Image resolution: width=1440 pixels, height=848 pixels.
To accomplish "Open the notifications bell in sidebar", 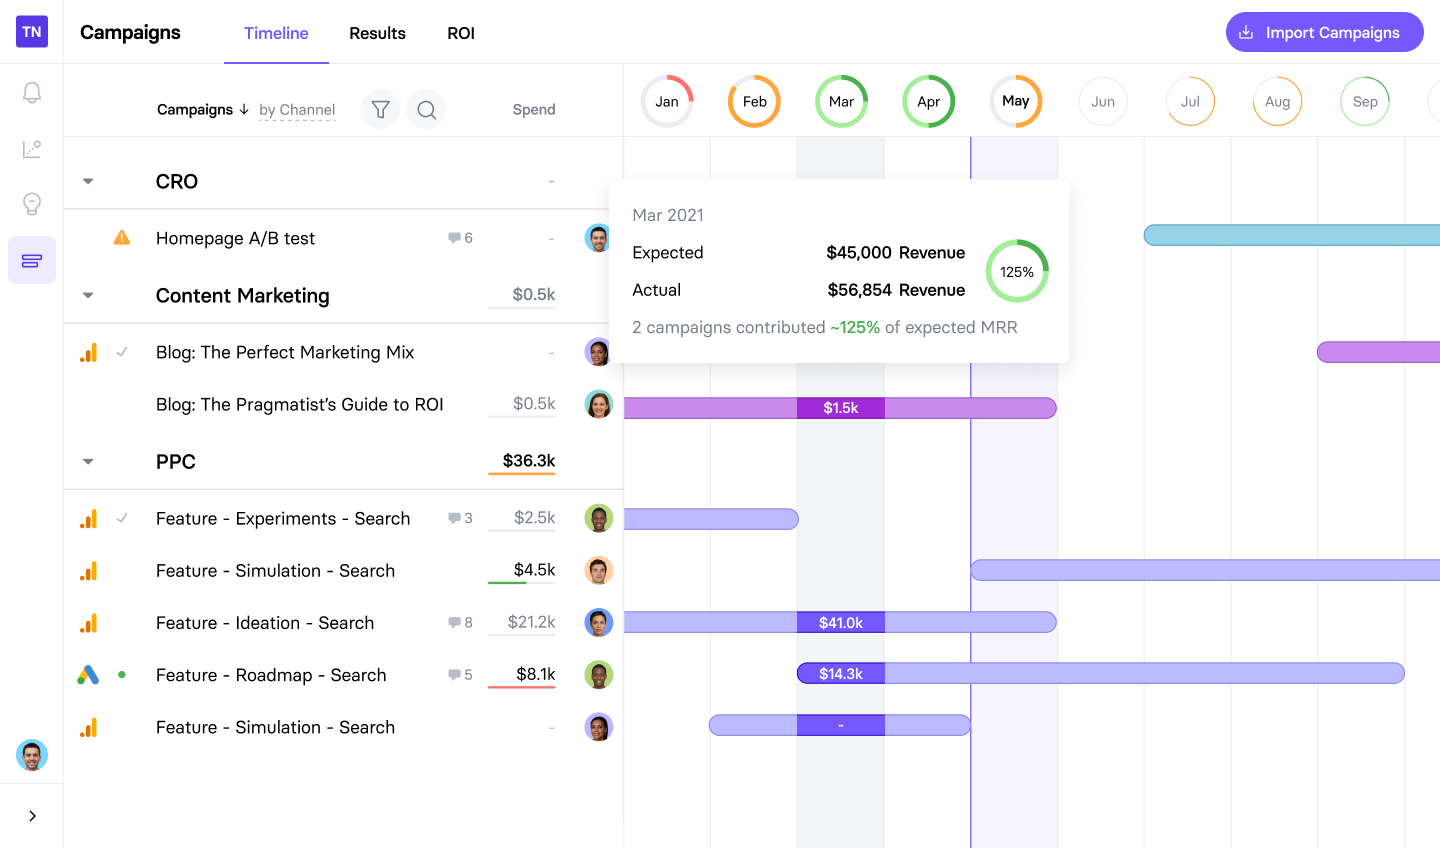I will [x=32, y=93].
